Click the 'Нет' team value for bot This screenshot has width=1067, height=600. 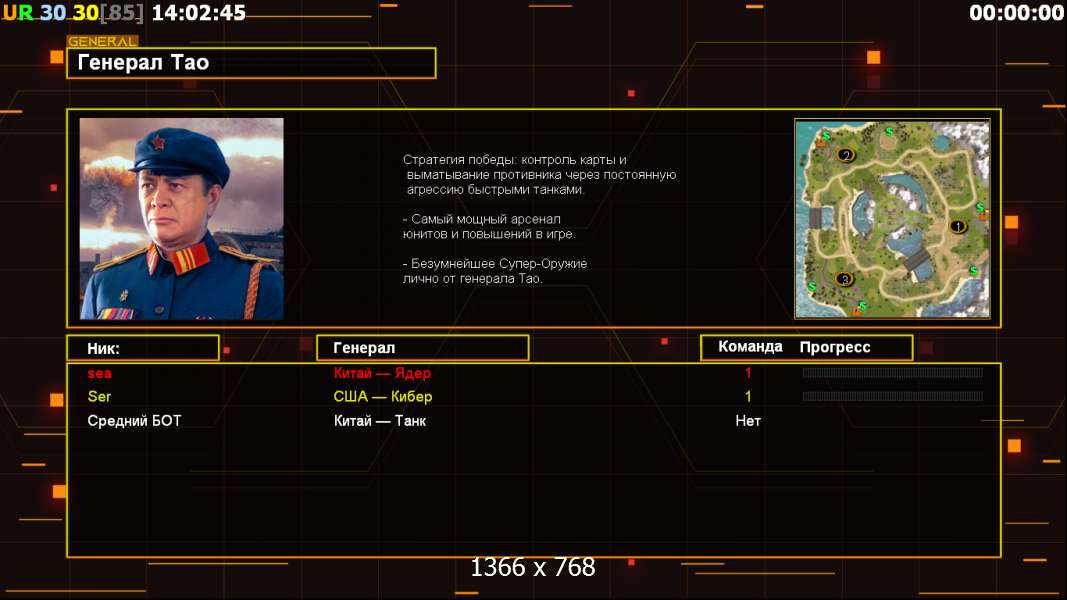click(x=748, y=420)
